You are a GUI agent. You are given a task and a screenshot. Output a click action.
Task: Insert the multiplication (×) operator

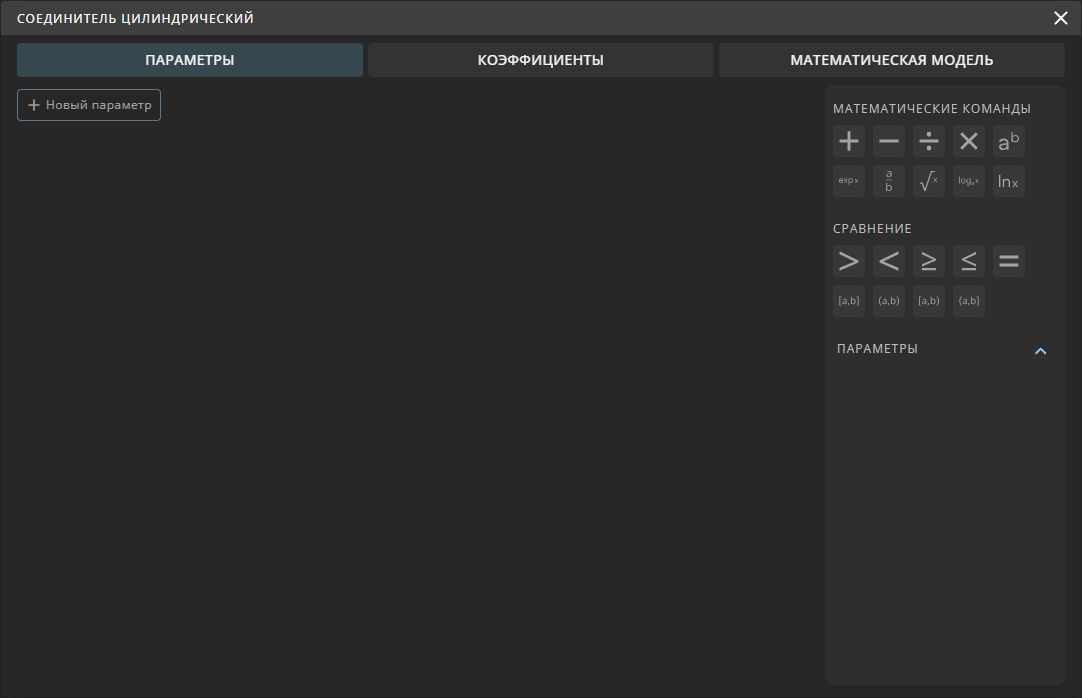[x=969, y=141]
